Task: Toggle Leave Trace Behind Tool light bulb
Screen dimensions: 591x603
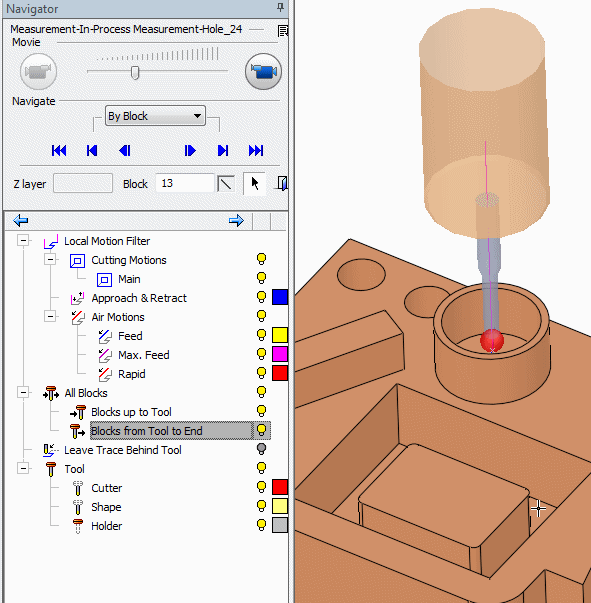Action: (x=261, y=449)
